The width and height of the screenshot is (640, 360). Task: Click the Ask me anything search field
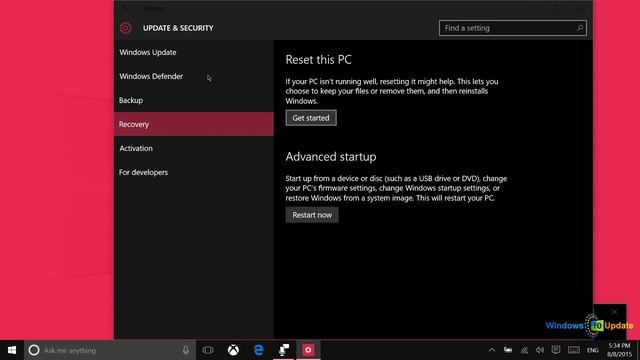click(x=110, y=350)
